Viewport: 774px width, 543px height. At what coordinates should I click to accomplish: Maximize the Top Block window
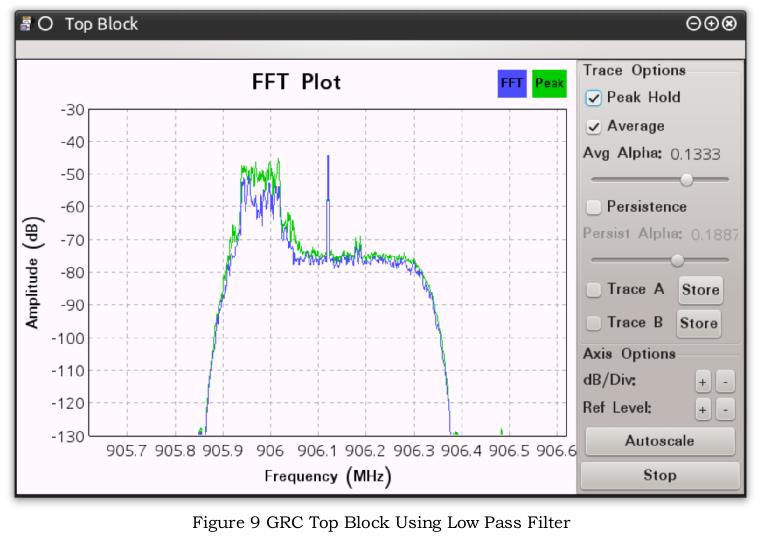click(711, 23)
